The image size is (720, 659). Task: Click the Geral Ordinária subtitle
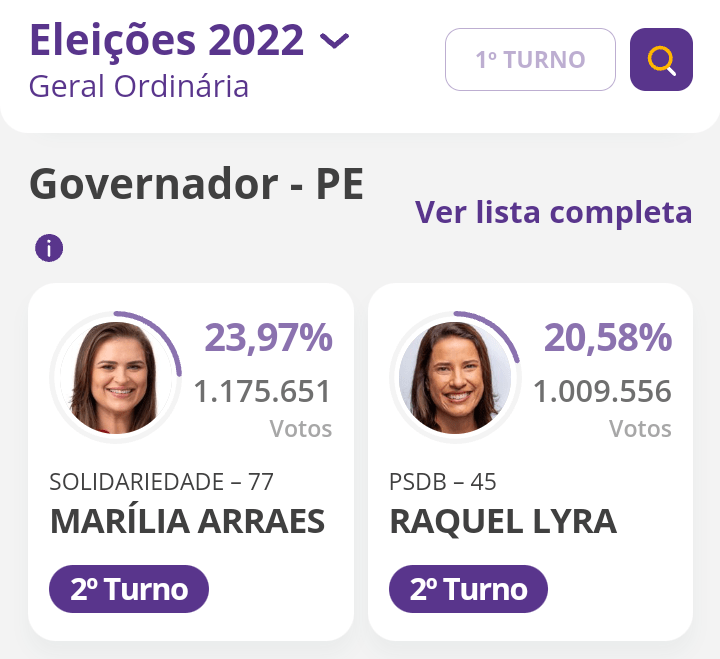139,86
